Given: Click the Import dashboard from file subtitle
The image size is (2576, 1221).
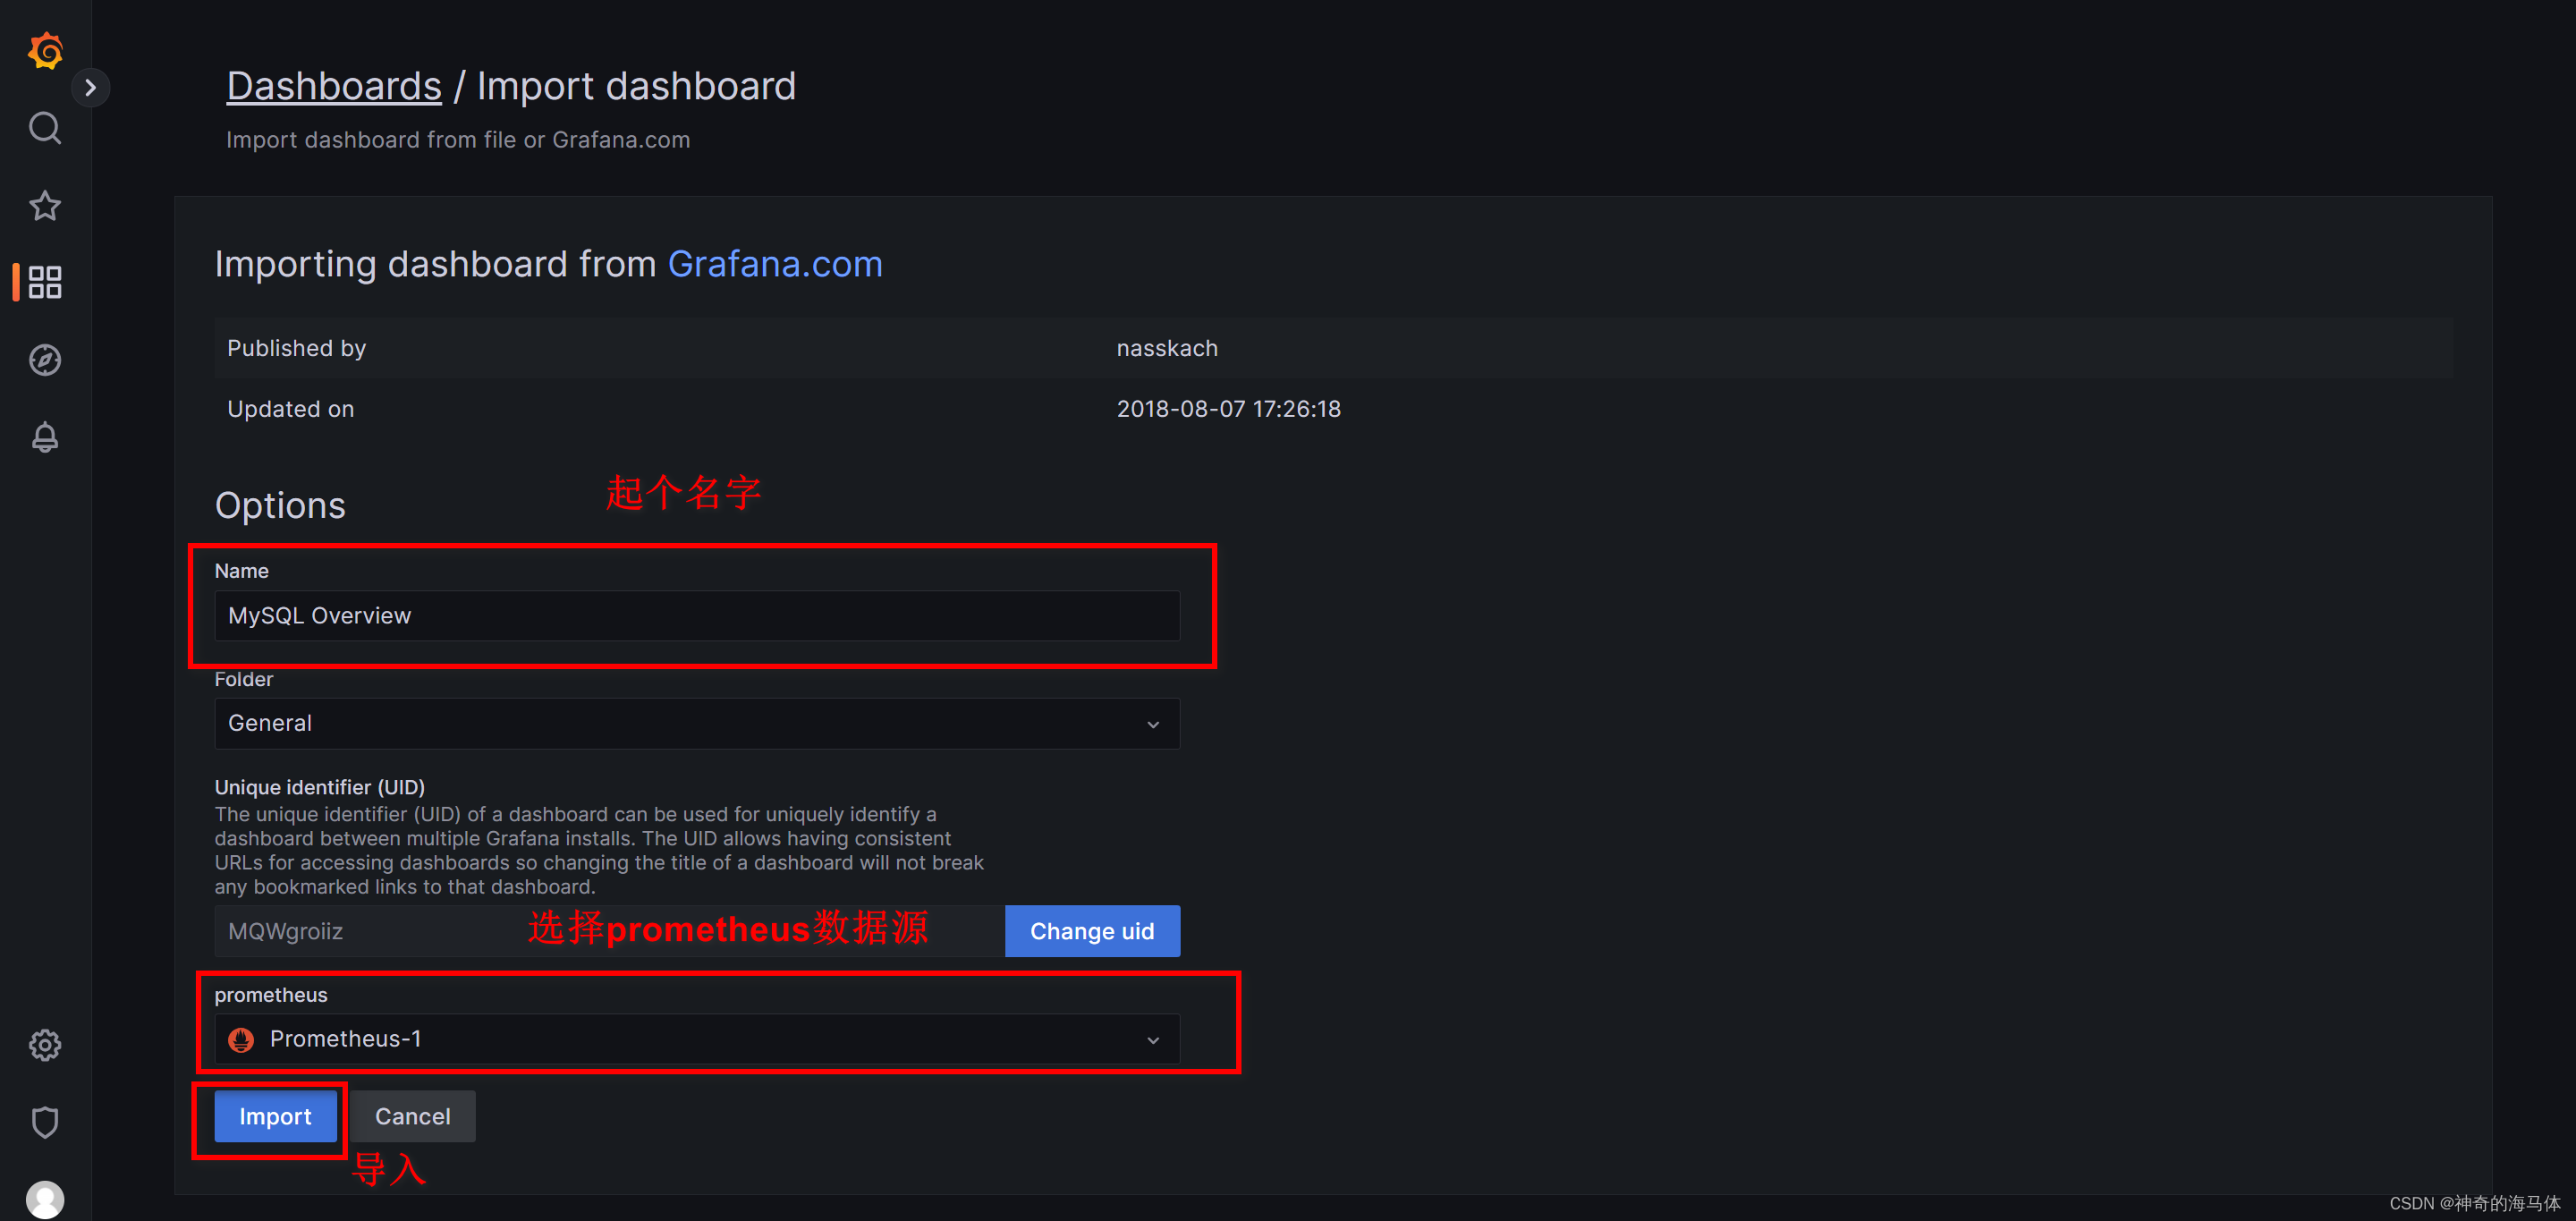Looking at the screenshot, I should coord(458,140).
